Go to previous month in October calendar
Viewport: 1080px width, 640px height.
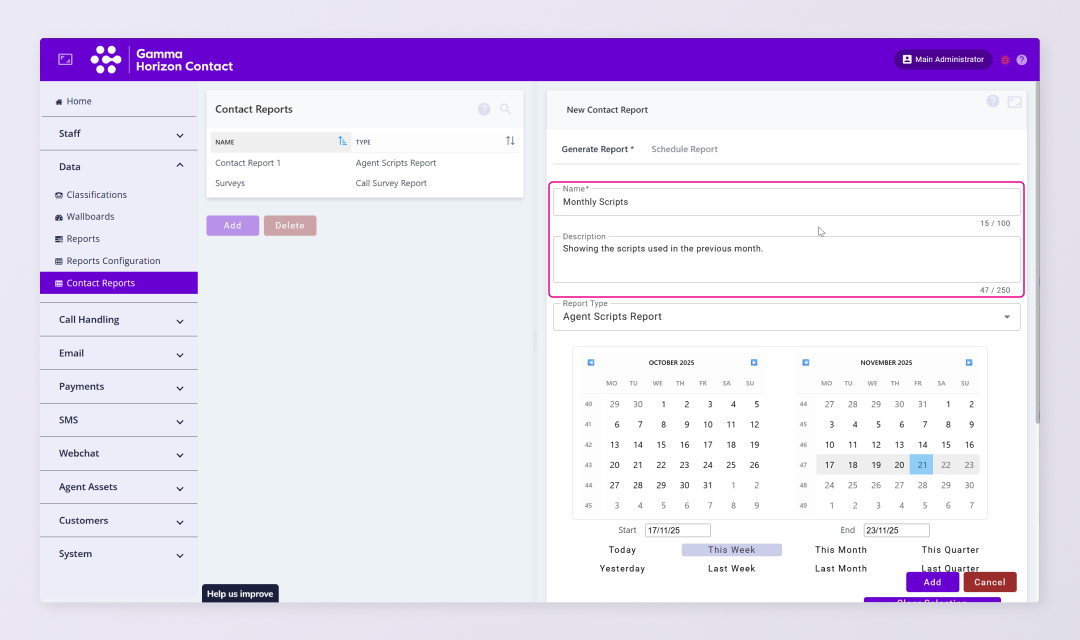click(591, 362)
